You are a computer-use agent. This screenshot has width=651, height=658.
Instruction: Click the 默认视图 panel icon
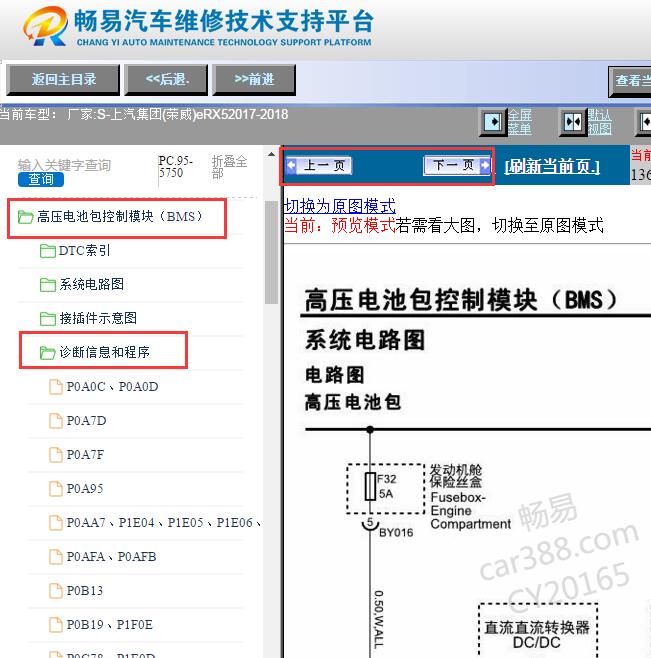click(x=573, y=122)
